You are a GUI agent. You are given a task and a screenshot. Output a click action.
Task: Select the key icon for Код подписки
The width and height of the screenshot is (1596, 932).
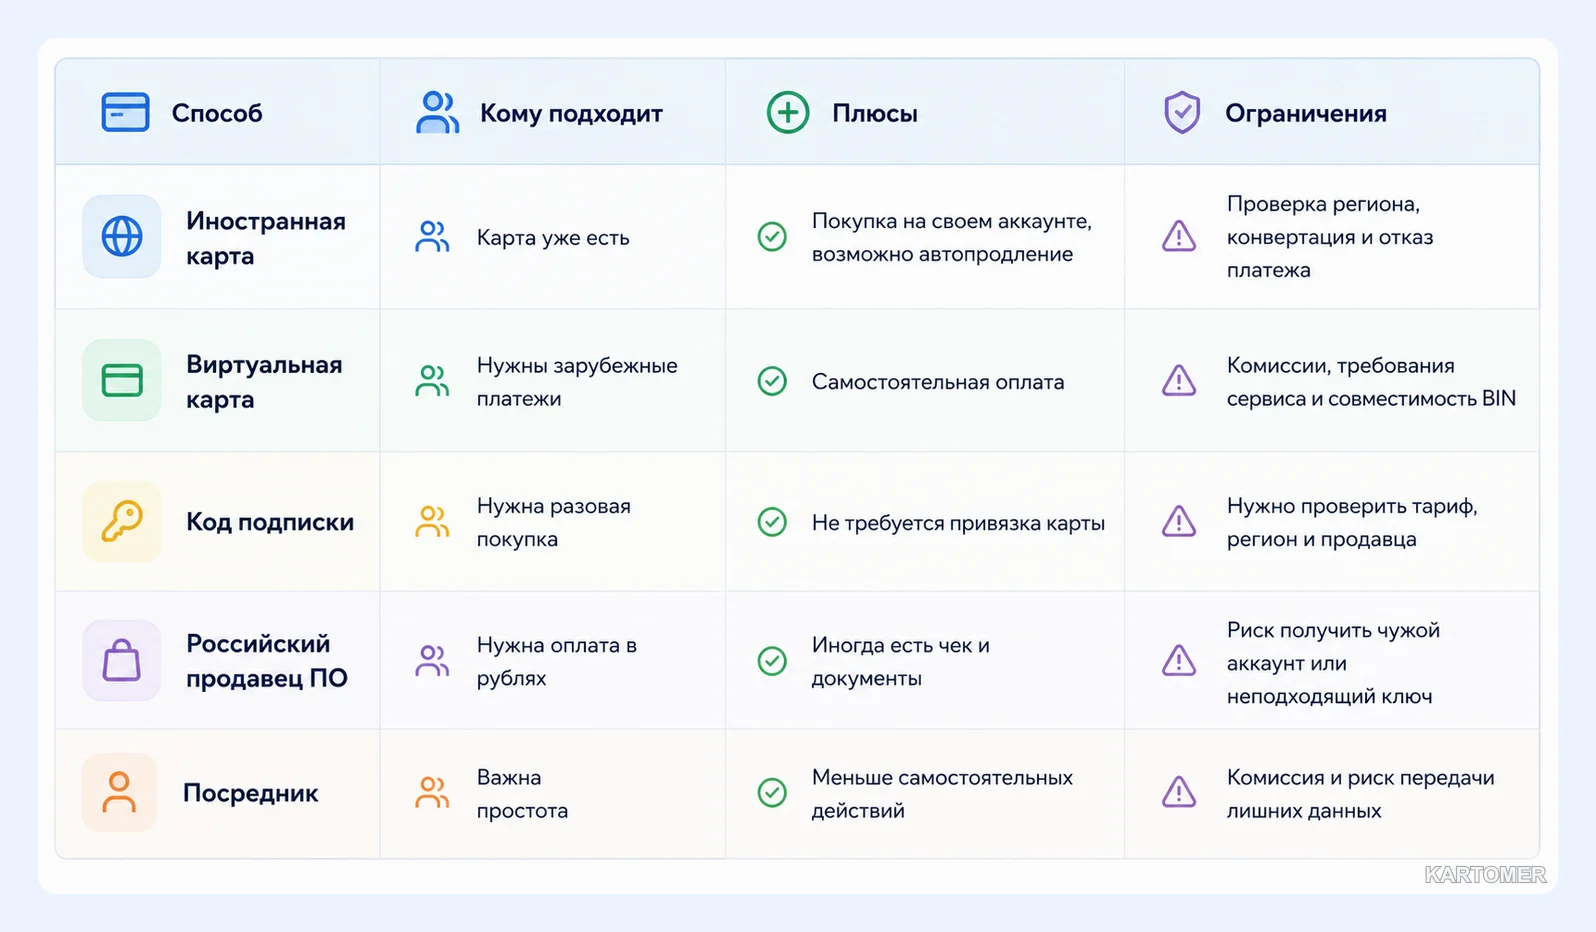click(x=122, y=521)
